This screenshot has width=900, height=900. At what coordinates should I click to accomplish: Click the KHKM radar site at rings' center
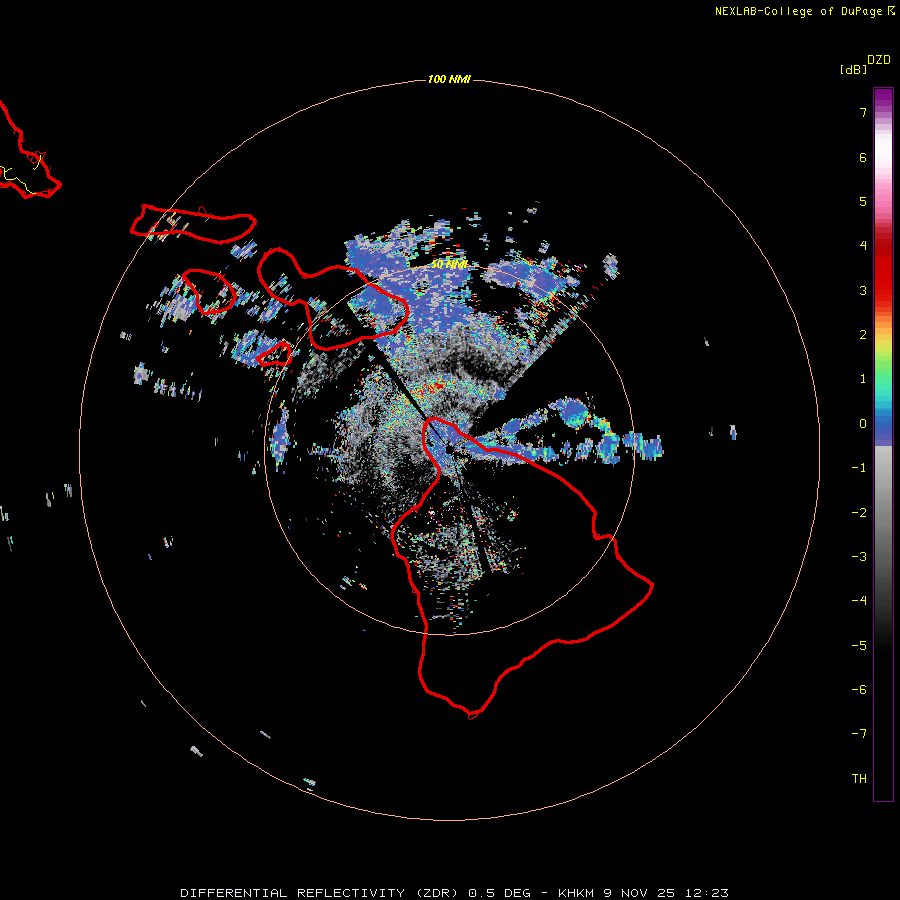pyautogui.click(x=449, y=450)
